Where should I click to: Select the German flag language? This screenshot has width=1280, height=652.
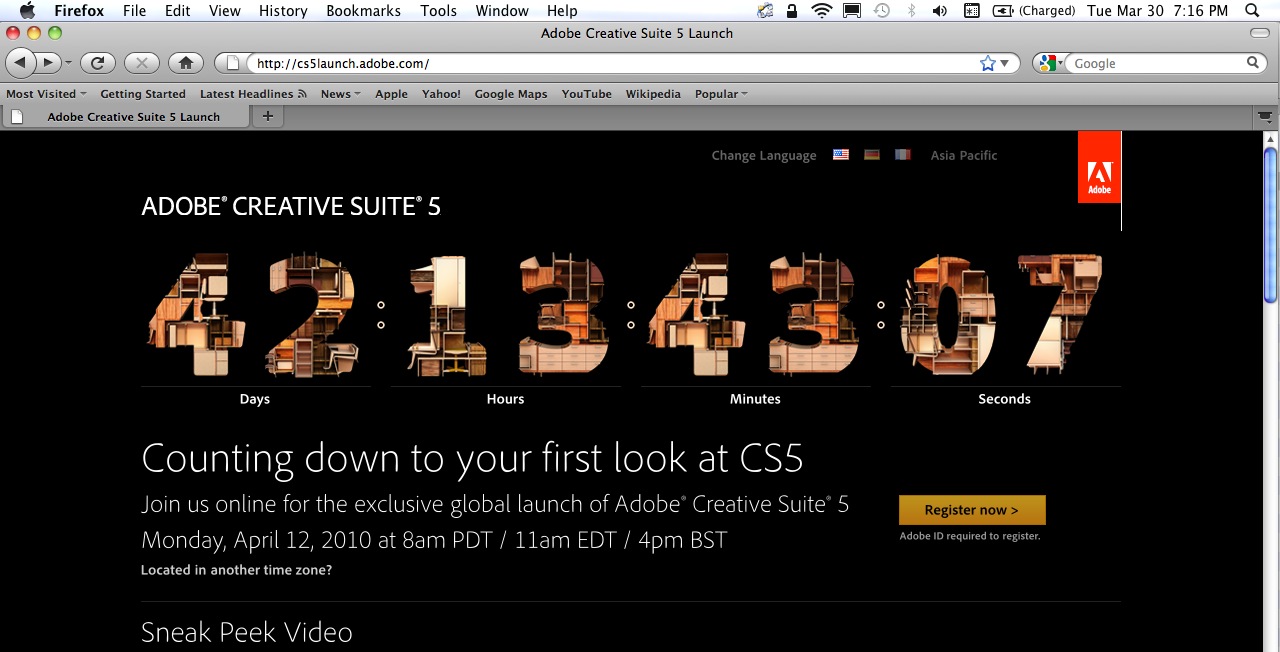[872, 155]
